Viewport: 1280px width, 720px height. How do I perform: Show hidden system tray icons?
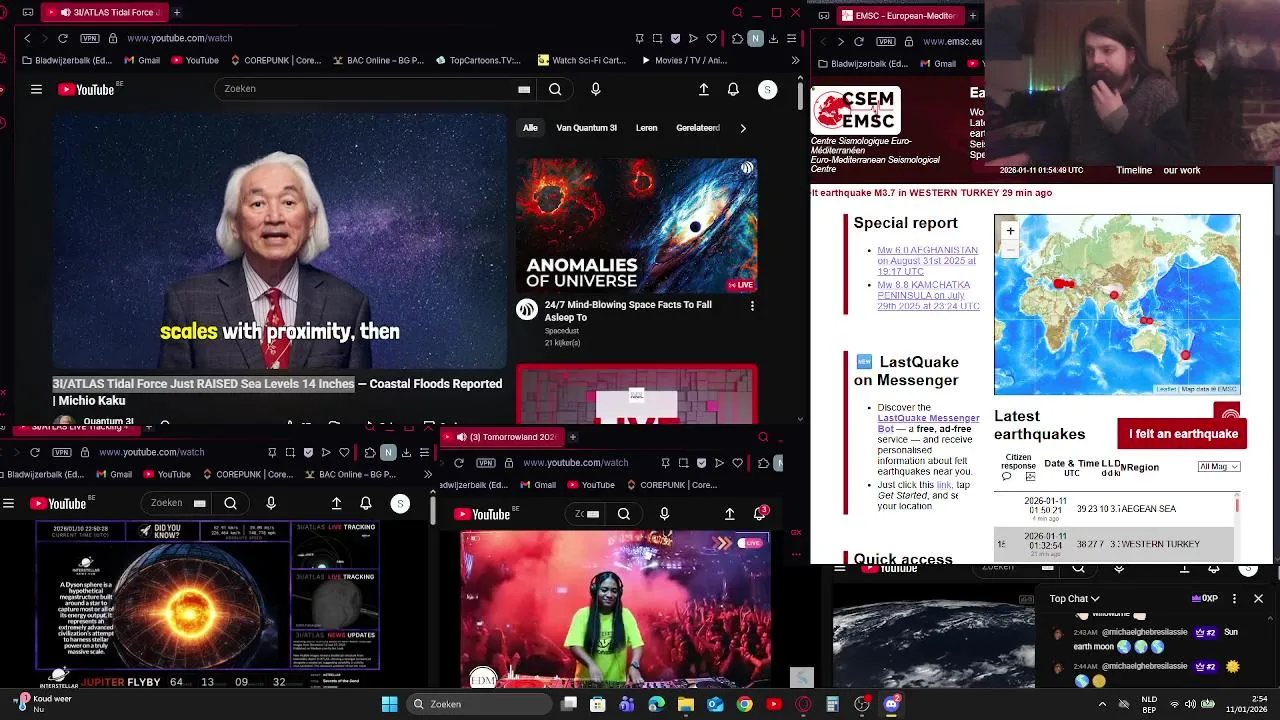(x=1102, y=704)
